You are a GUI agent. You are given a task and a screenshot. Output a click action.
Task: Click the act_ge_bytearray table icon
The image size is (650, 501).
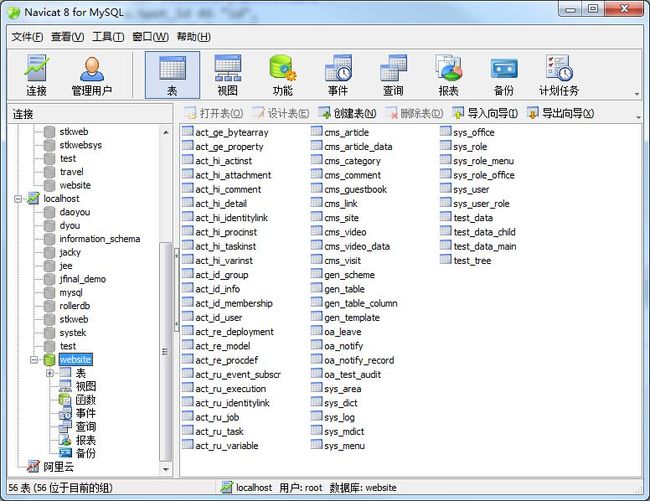[x=188, y=131]
